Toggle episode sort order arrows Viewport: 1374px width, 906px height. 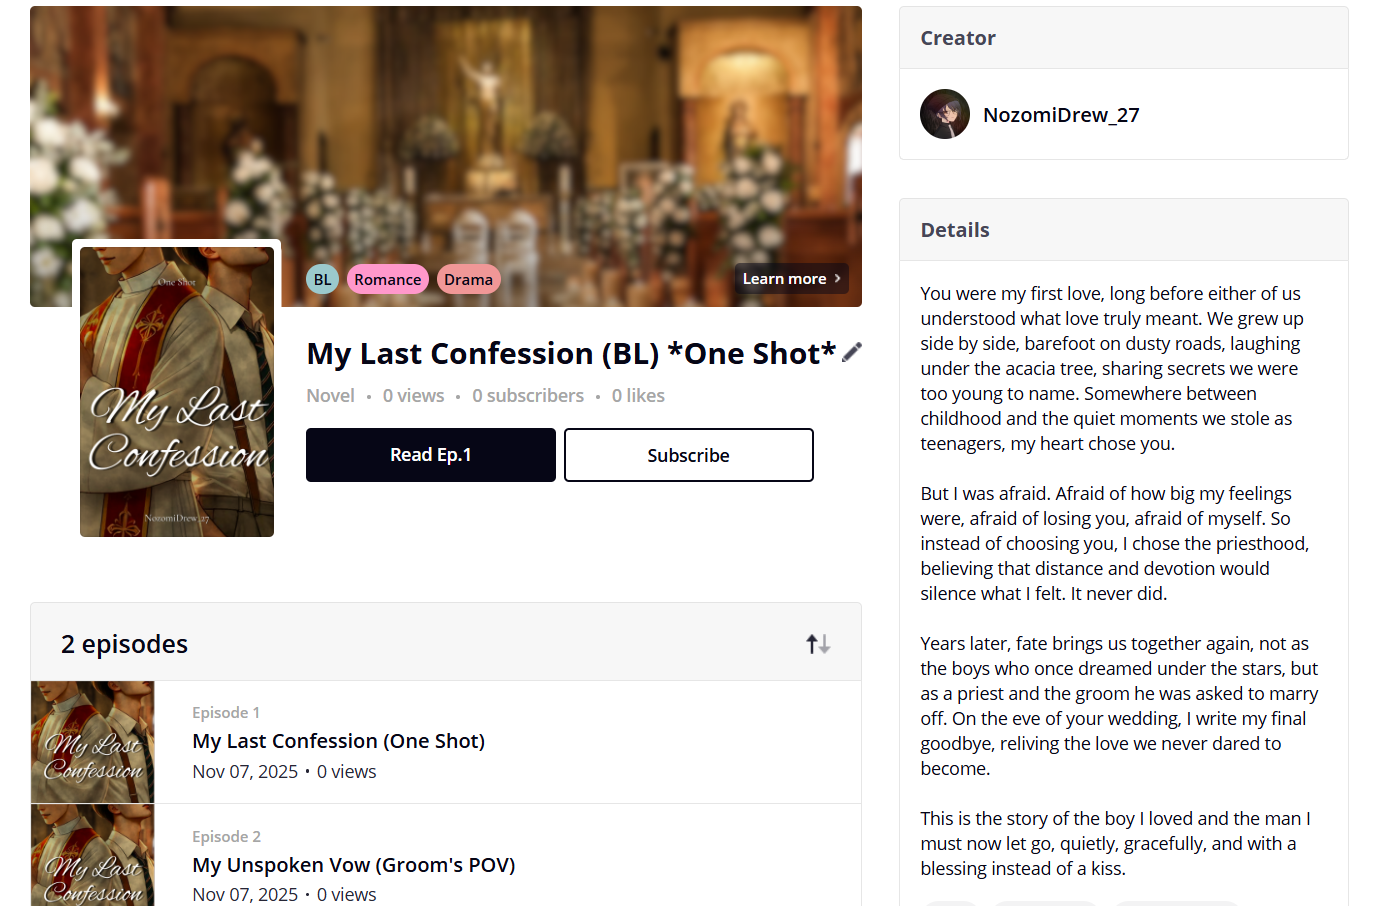pos(818,644)
